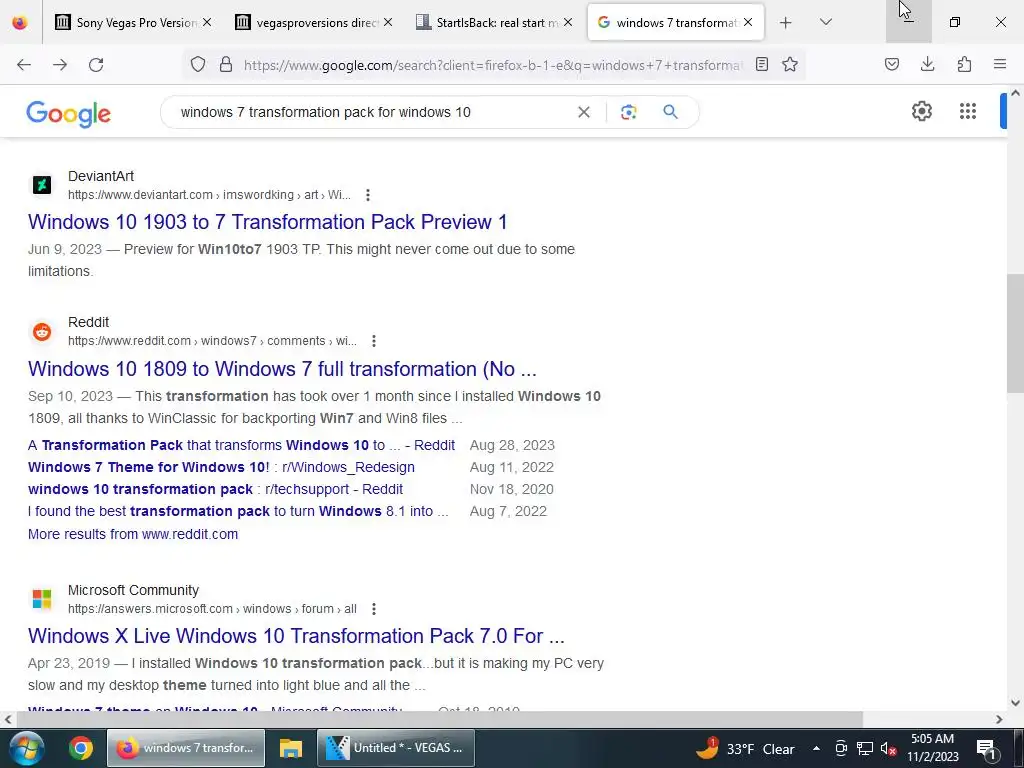
Task: Click the horizontal page scrollbar thumb
Action: 440,719
